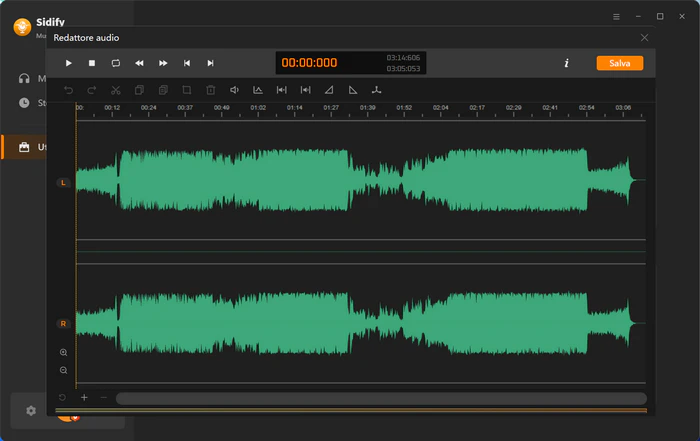Select the L channel label
The width and height of the screenshot is (700, 441).
click(63, 183)
